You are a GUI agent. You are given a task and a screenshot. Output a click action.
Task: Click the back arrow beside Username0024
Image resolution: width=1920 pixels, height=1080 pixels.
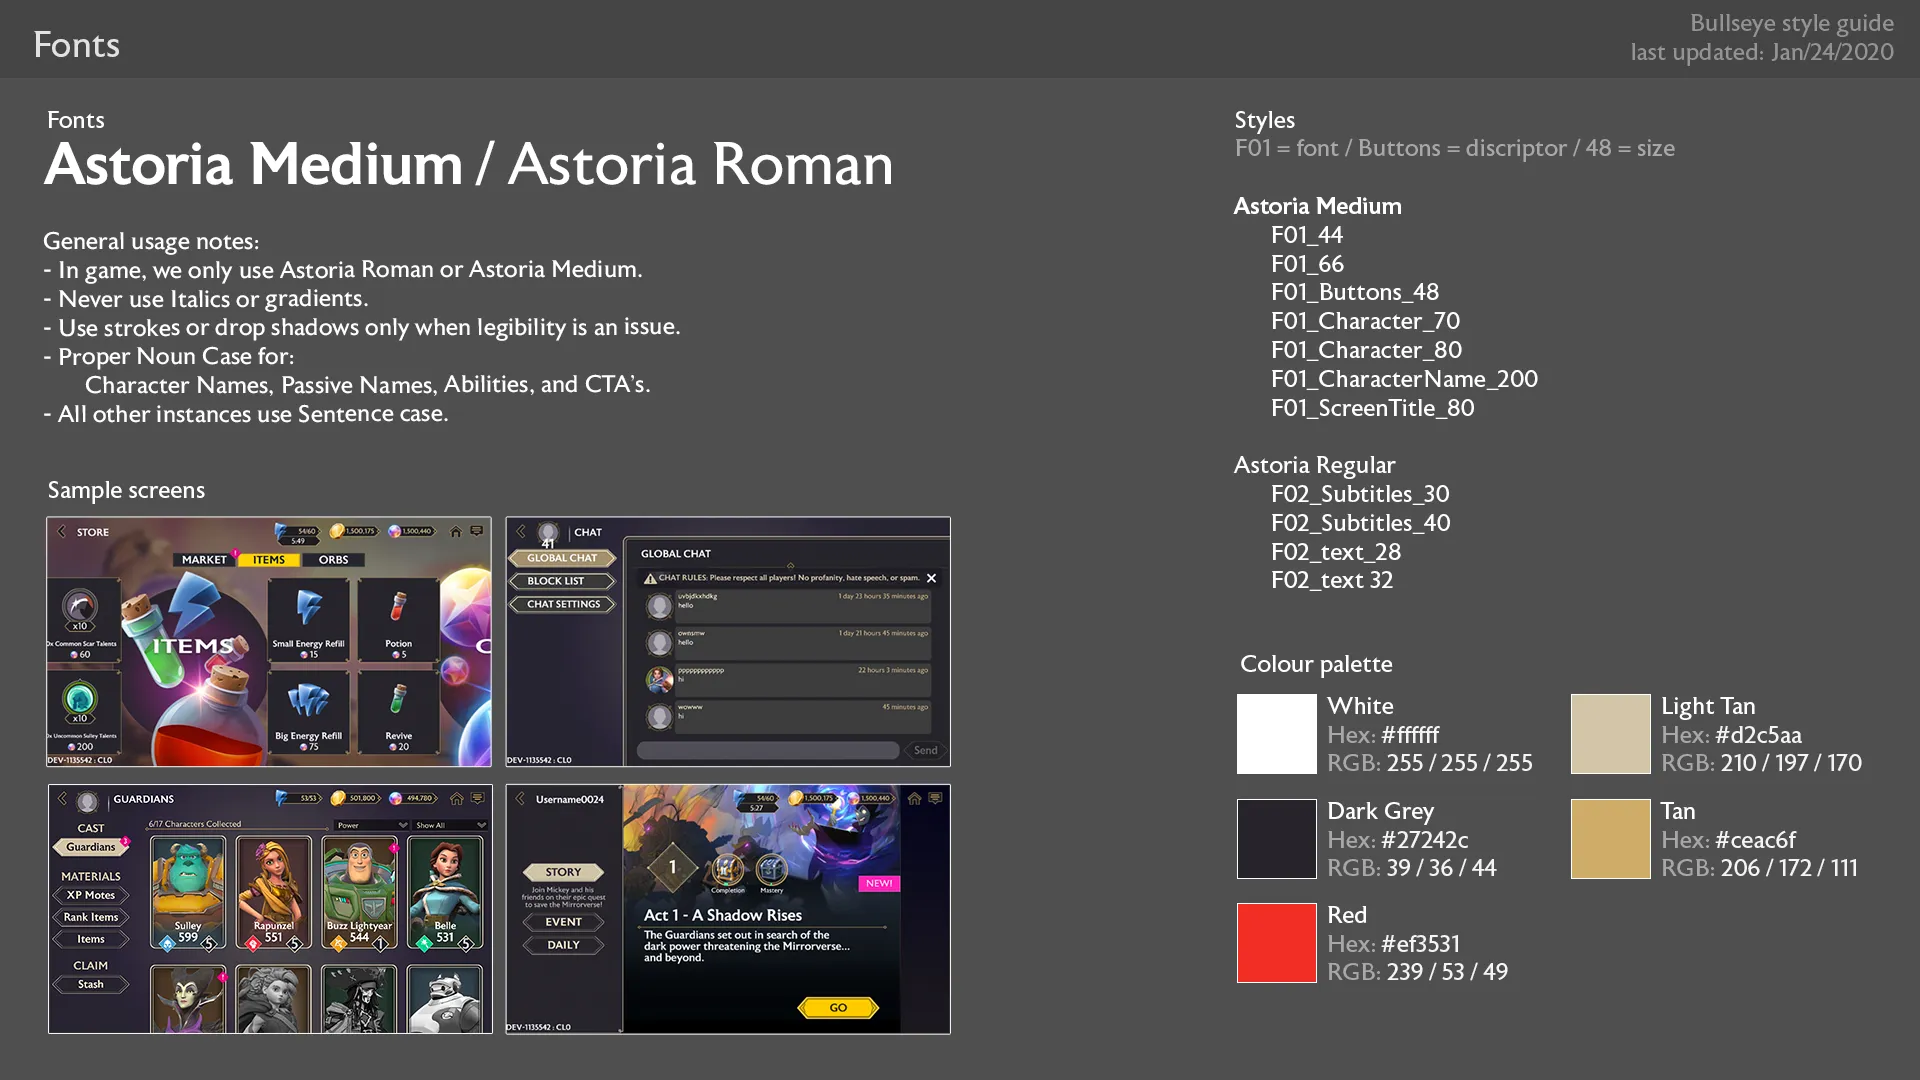coord(520,799)
